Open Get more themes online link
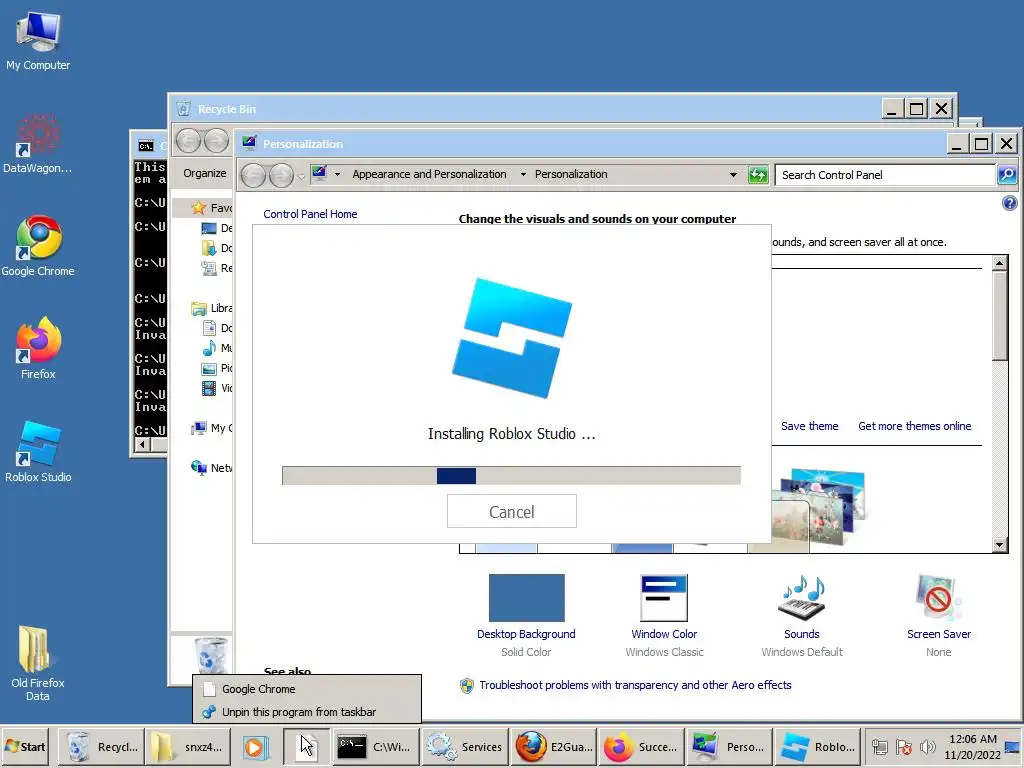Viewport: 1024px width, 768px height. tap(914, 426)
